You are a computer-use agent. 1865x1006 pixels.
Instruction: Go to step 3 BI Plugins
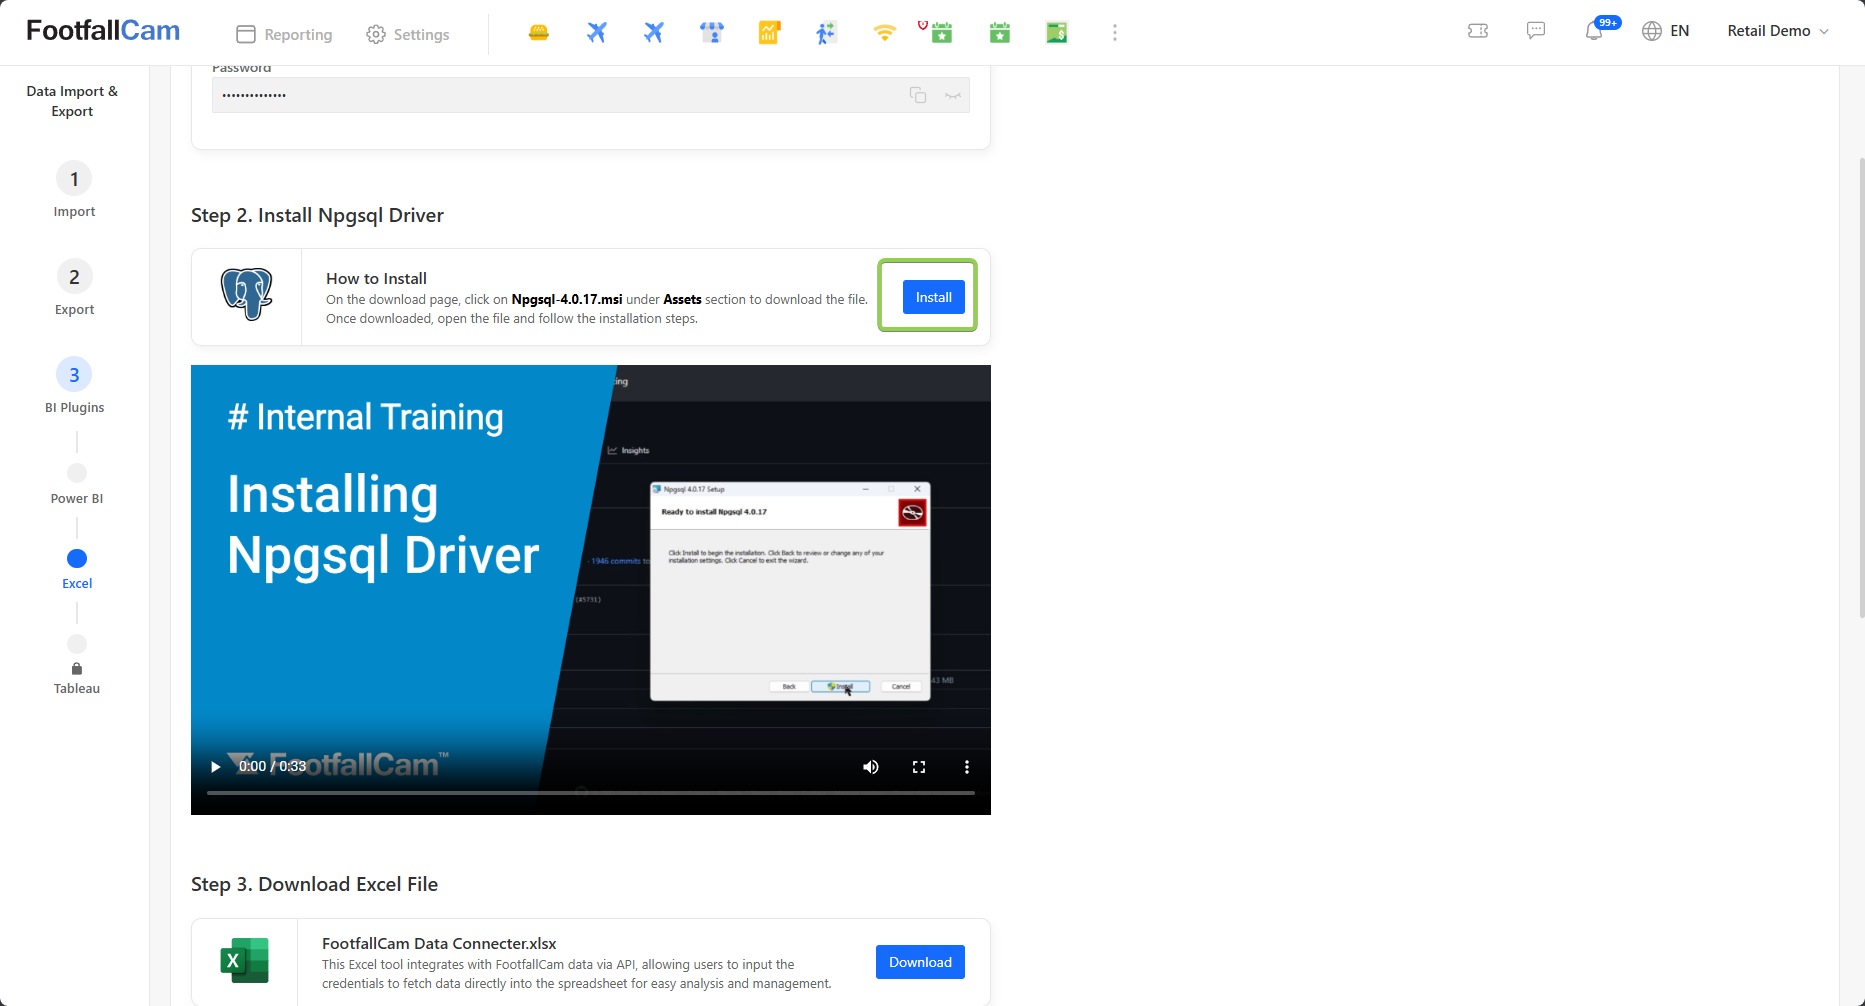(74, 386)
